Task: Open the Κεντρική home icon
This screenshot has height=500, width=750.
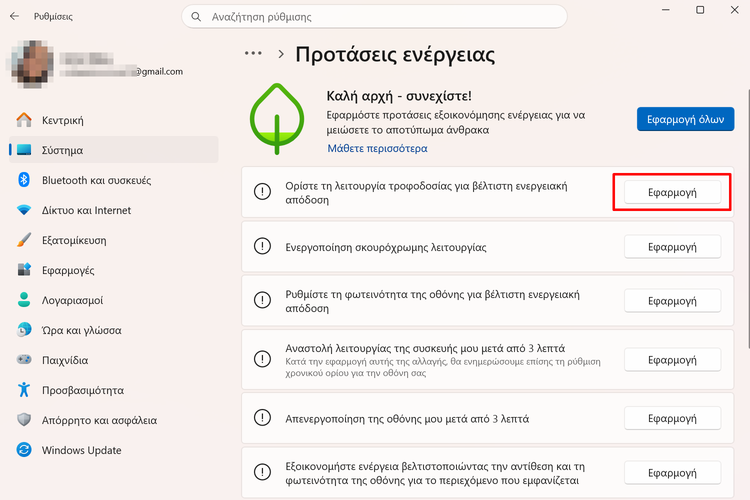Action: [25, 120]
